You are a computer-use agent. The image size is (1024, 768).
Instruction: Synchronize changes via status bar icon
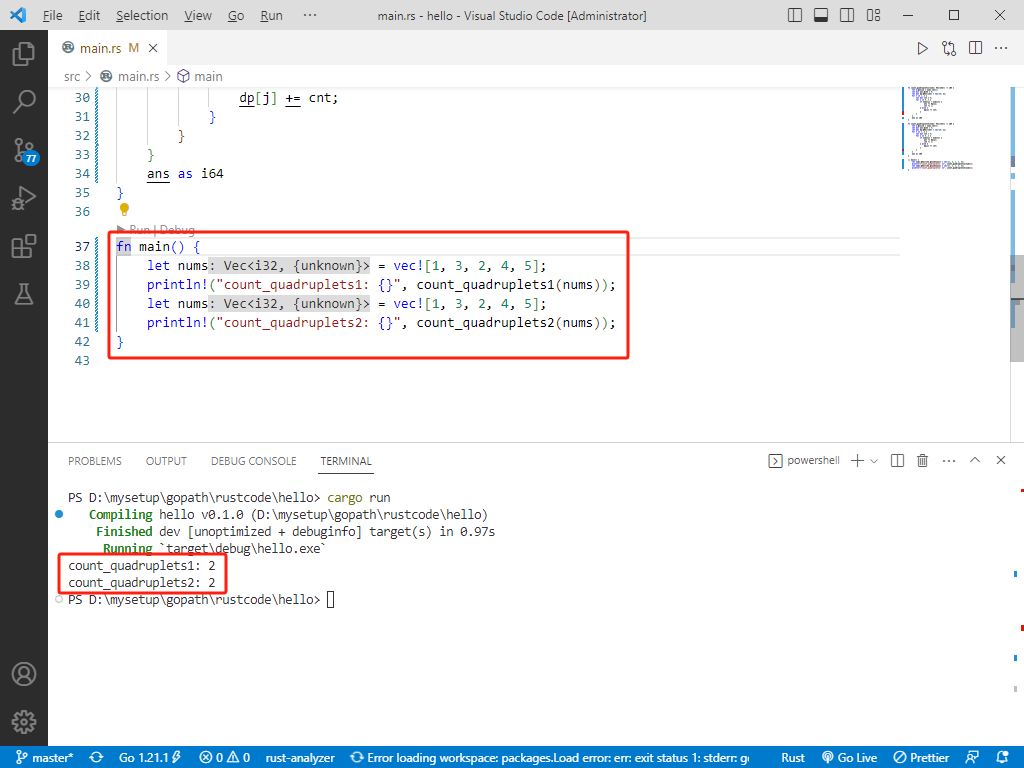click(x=97, y=758)
